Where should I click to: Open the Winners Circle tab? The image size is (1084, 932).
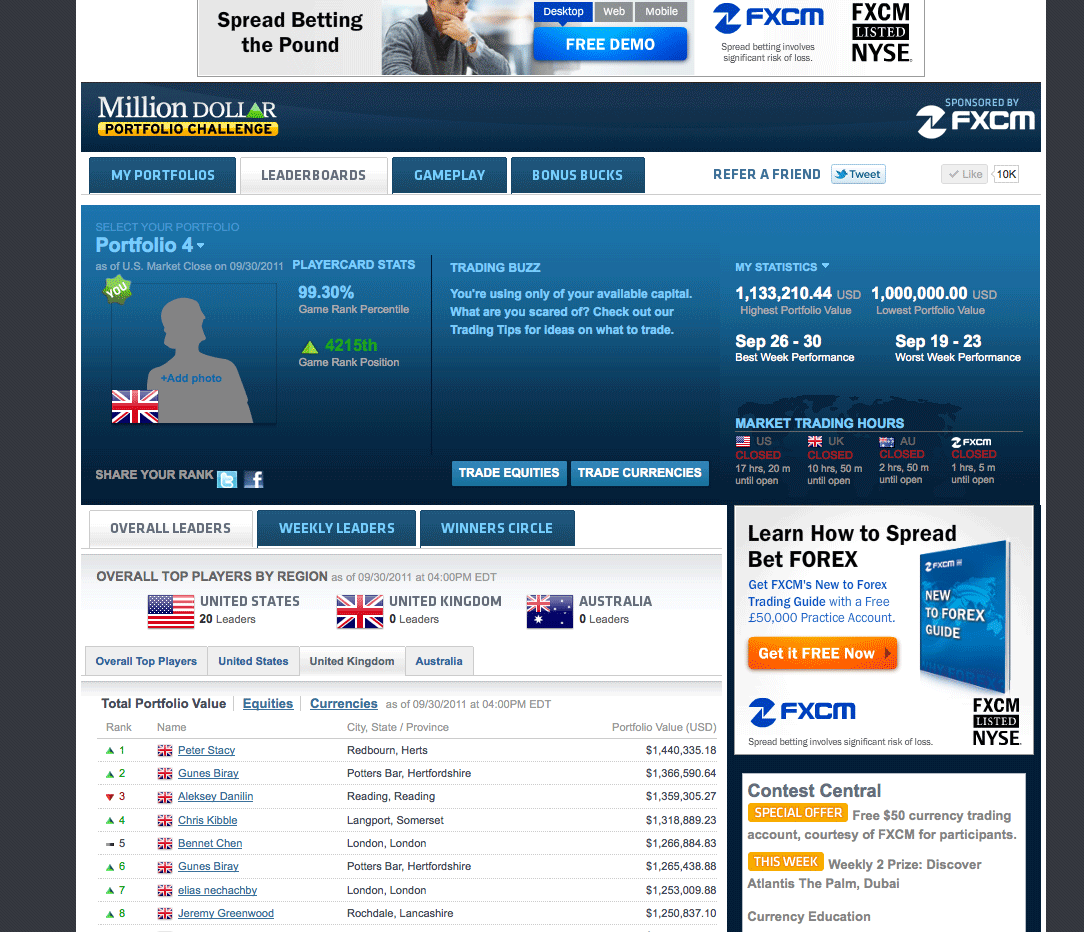tap(497, 528)
